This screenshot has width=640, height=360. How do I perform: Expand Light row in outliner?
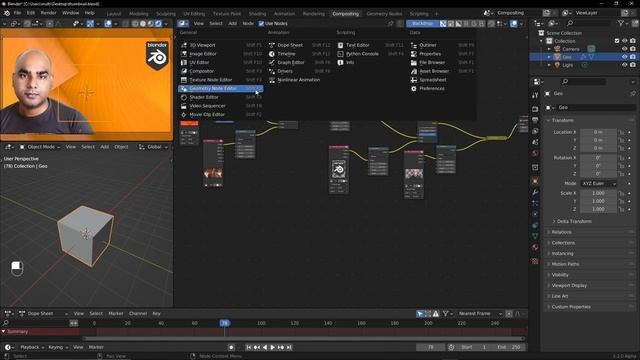(549, 65)
